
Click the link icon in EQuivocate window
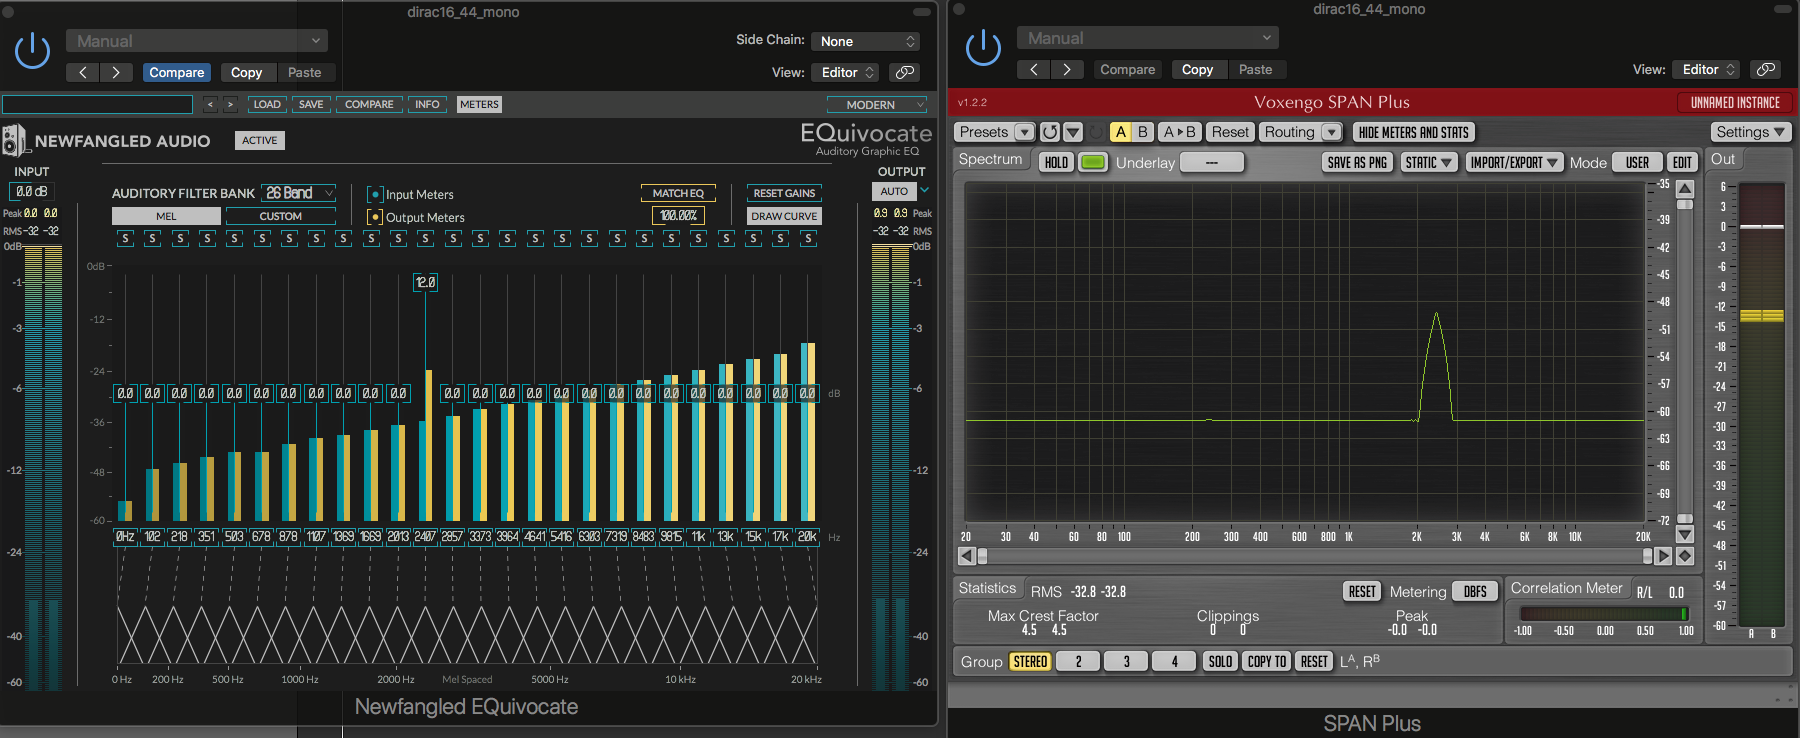tap(904, 72)
